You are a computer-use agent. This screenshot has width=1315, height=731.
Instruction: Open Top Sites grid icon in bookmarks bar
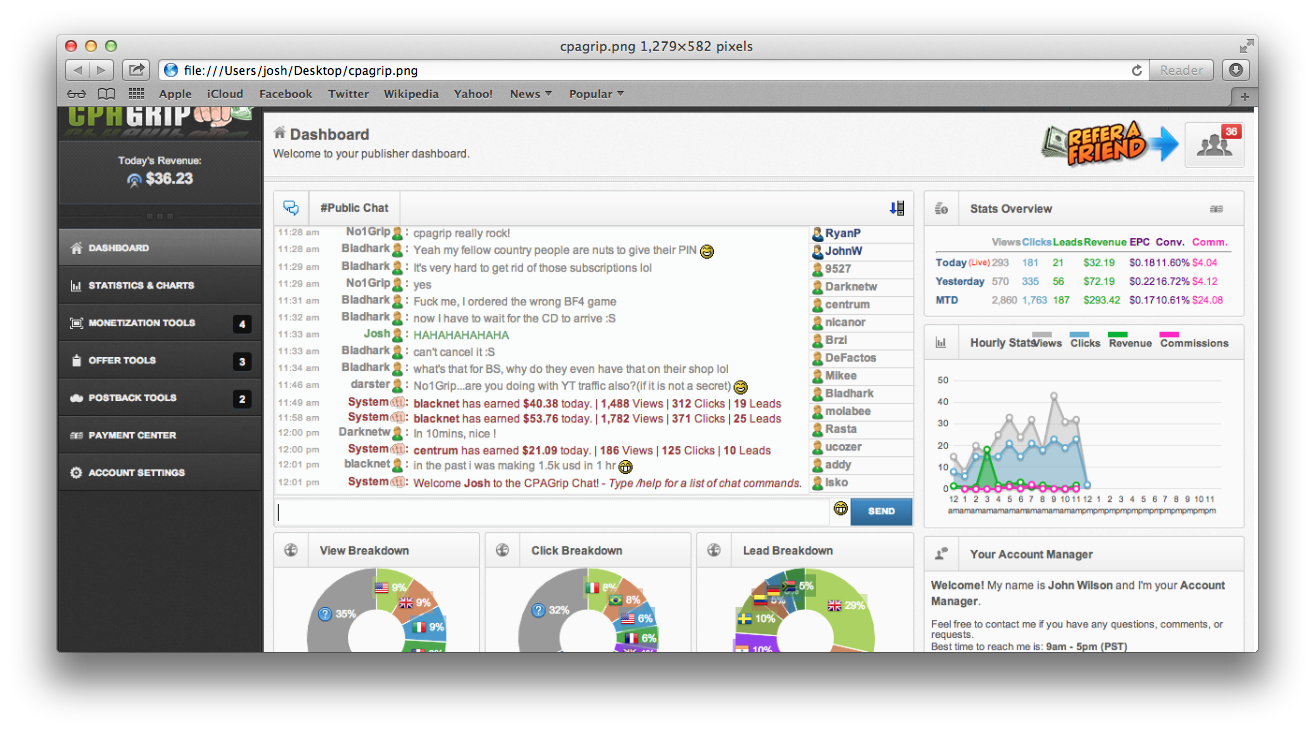pyautogui.click(x=136, y=94)
